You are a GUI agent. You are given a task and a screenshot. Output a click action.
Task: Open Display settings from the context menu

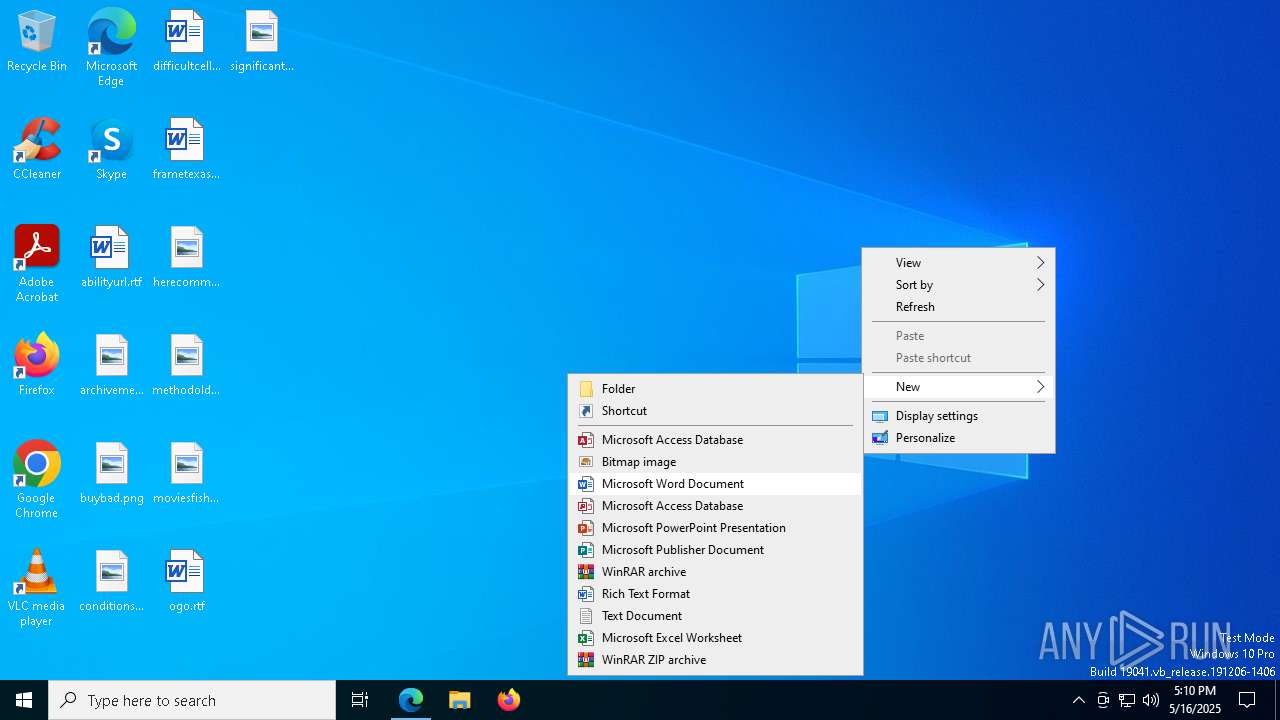click(959, 416)
